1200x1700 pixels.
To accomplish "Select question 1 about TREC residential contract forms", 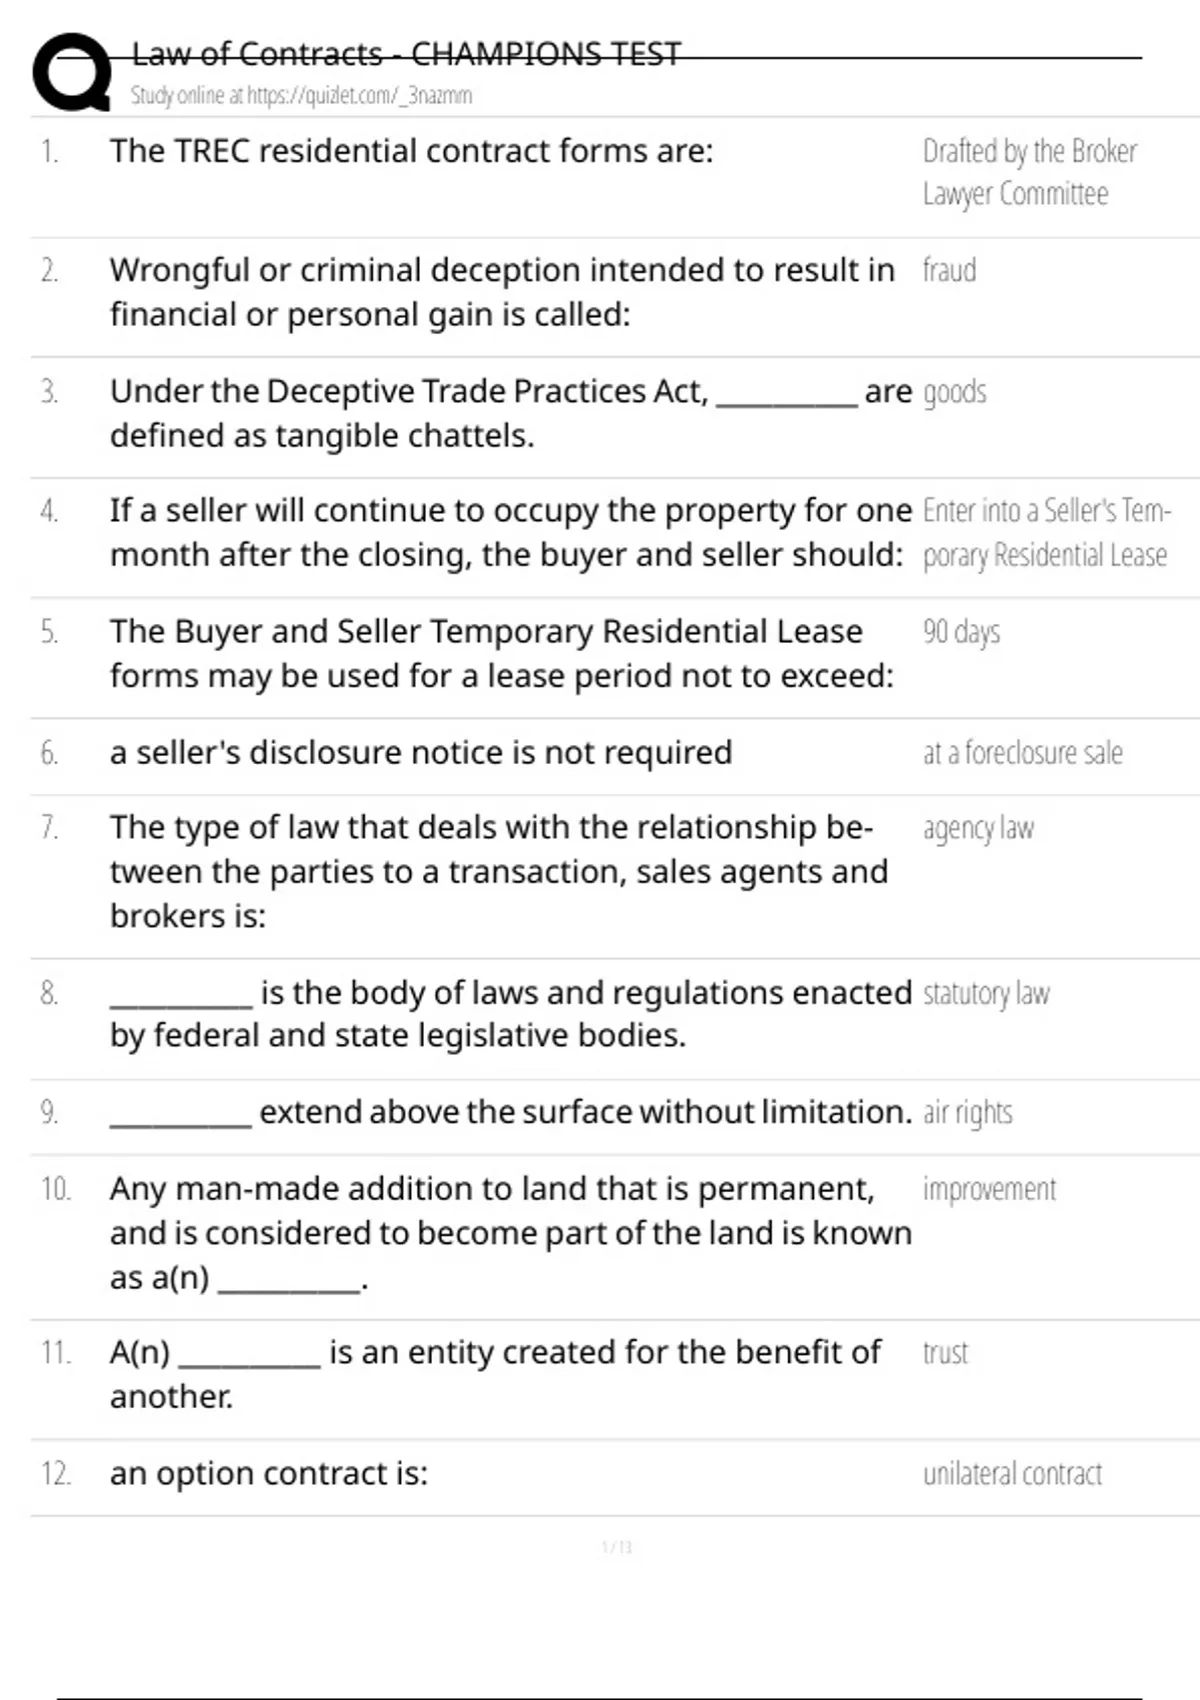I will click(411, 151).
